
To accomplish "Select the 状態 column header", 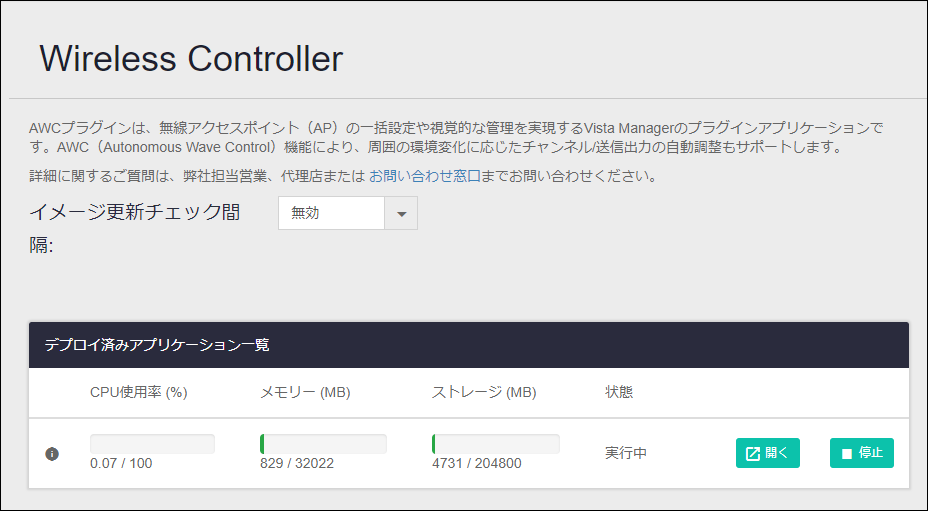I will [x=618, y=392].
